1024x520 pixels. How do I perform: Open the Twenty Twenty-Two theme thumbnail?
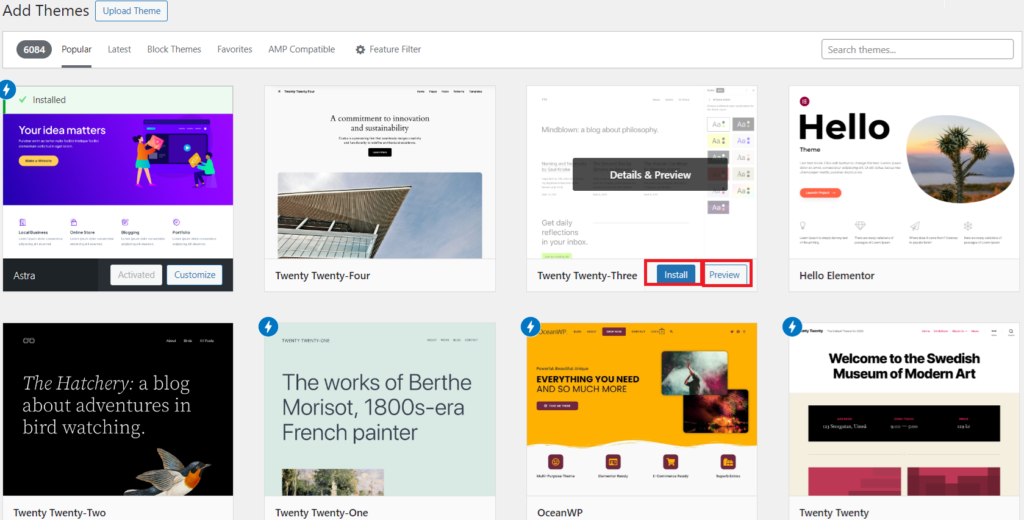tap(118, 409)
